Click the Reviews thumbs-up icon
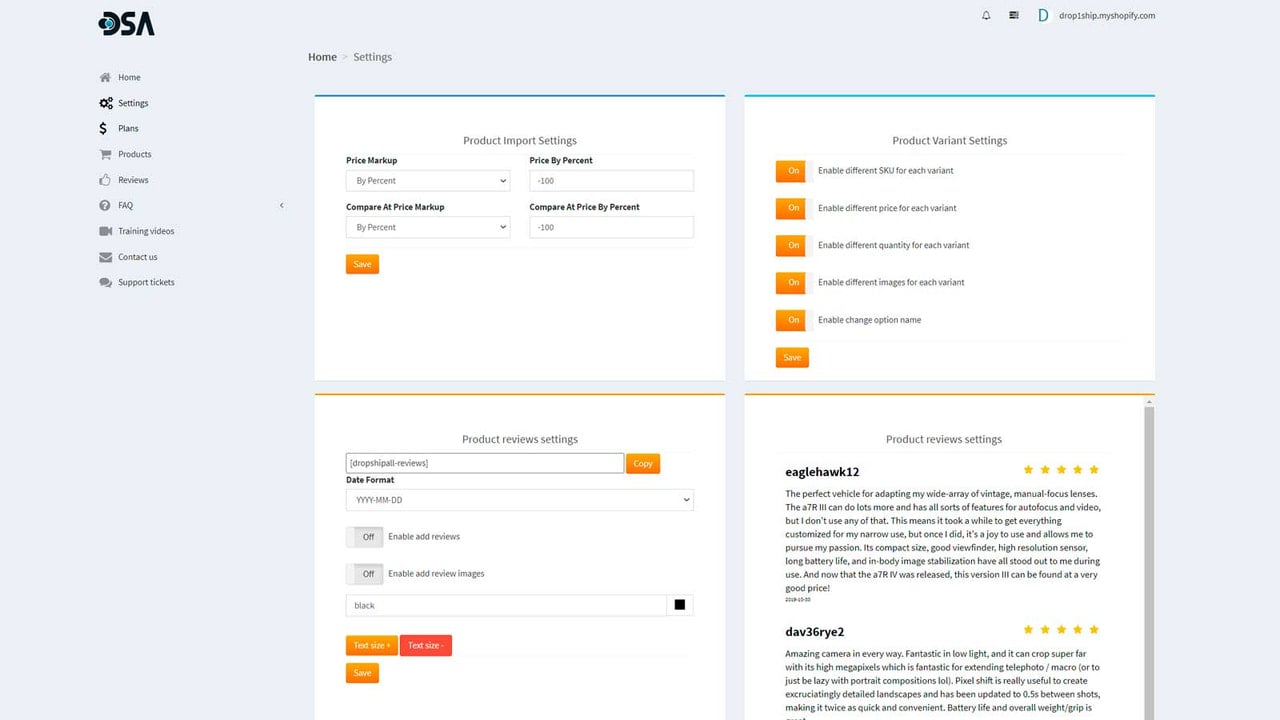 (x=105, y=180)
